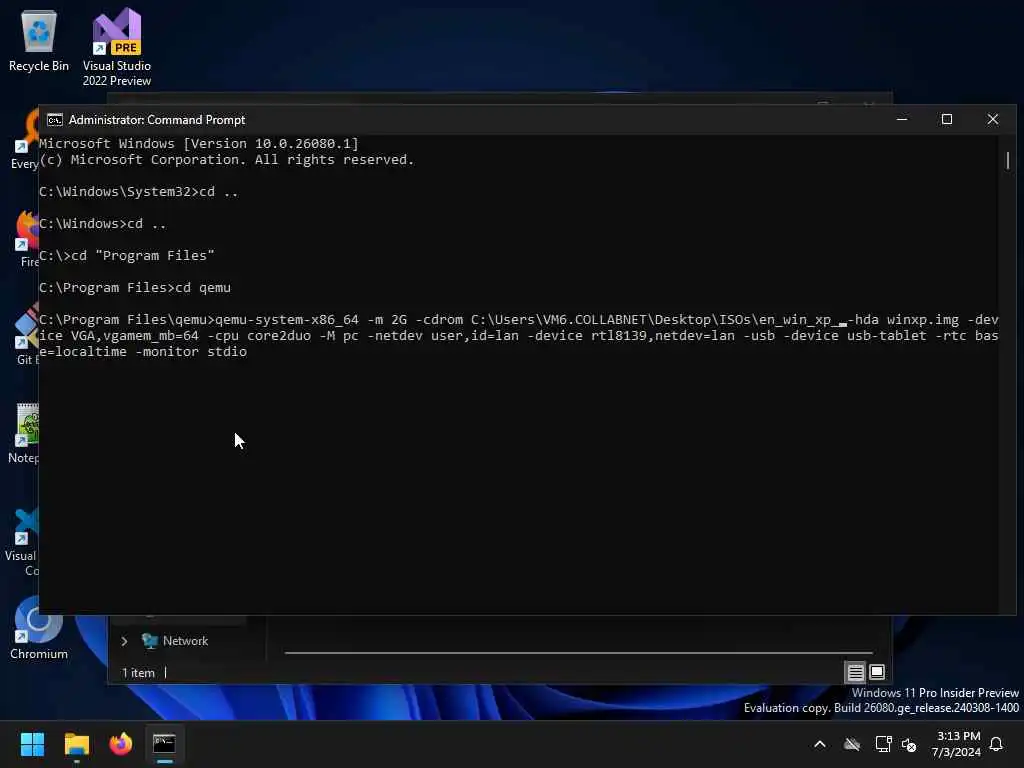Click the Explorer horizontal scrollbar

(x=579, y=652)
